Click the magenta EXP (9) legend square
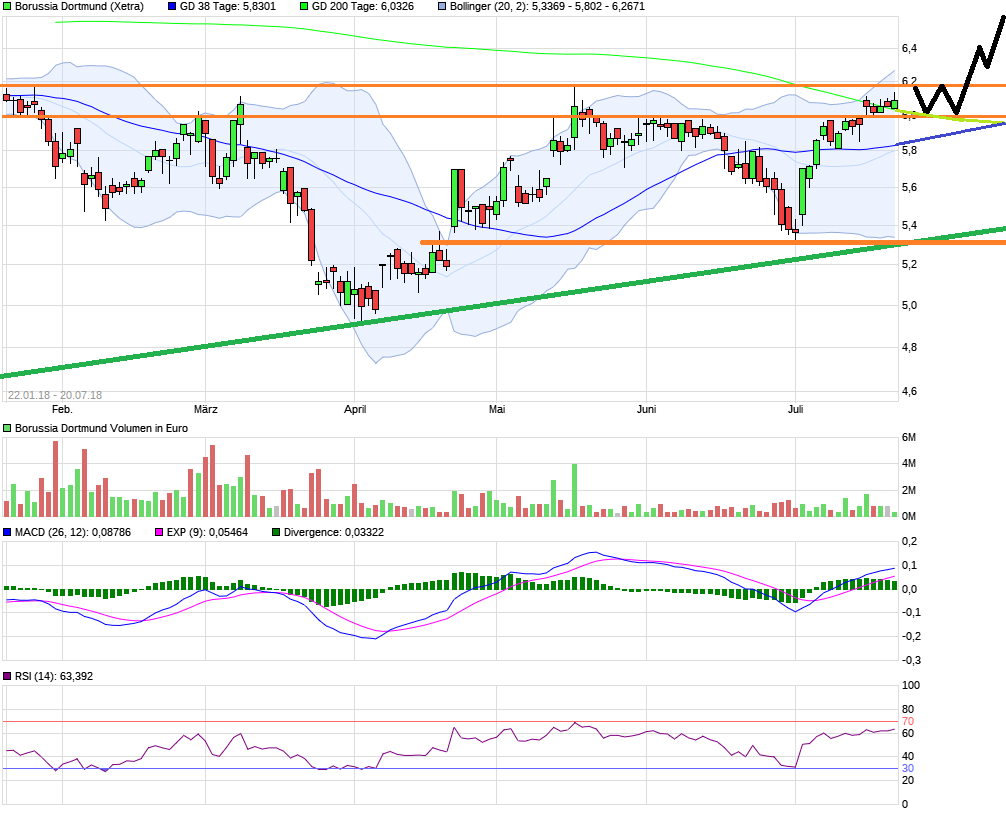The image size is (1006, 814). (159, 532)
